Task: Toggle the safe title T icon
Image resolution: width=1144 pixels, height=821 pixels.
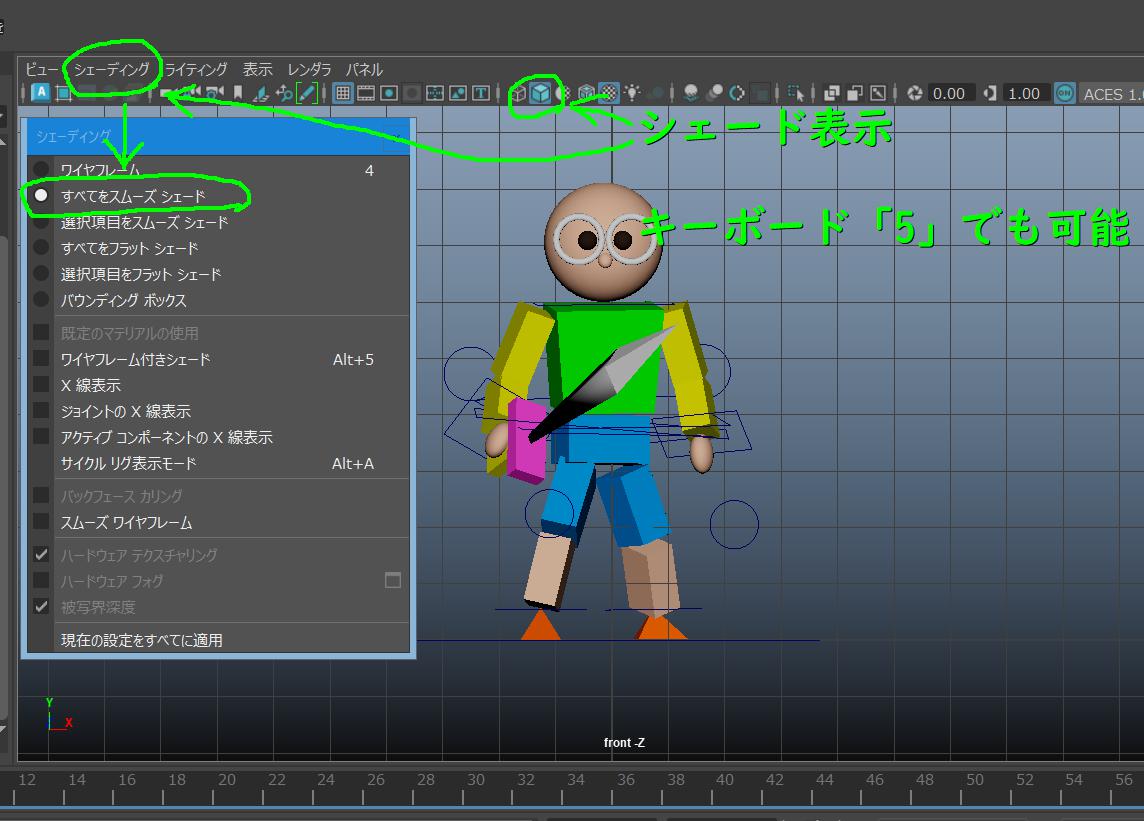Action: pyautogui.click(x=481, y=93)
